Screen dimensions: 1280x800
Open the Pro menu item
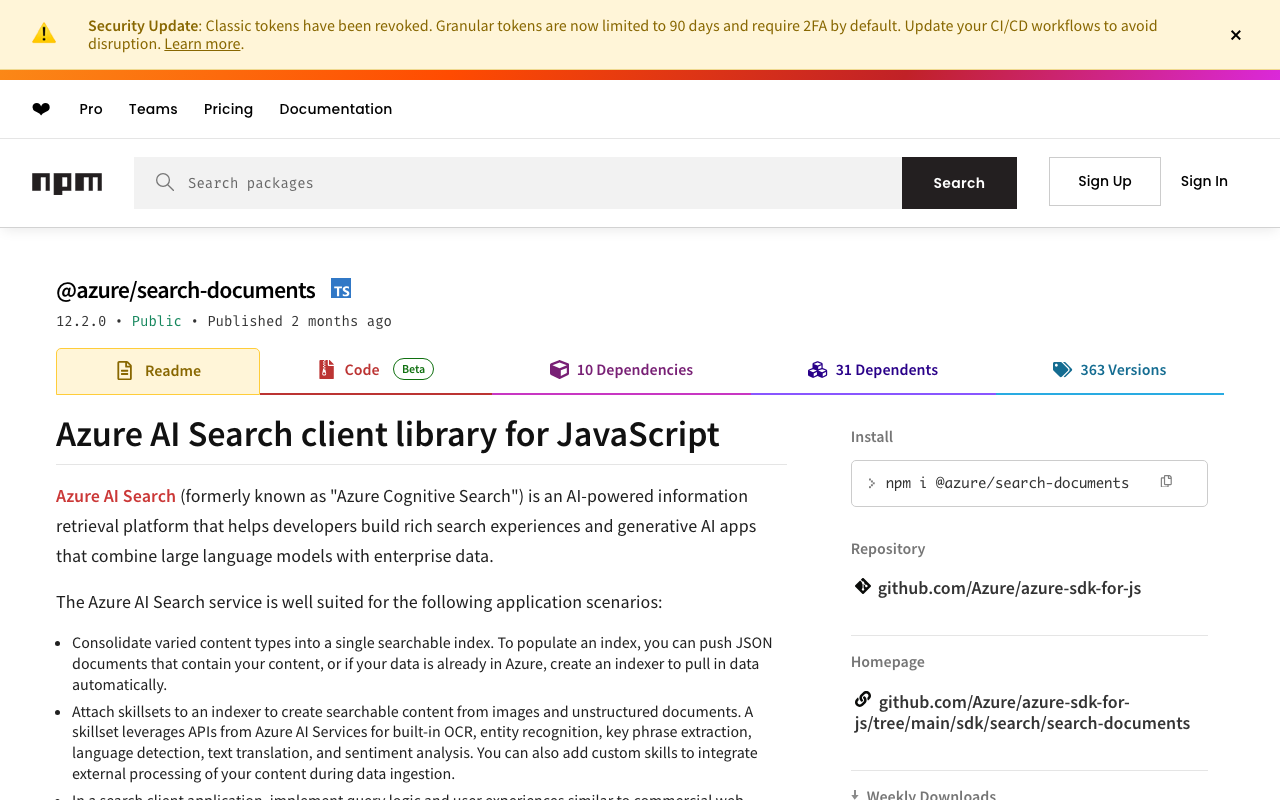pos(91,109)
